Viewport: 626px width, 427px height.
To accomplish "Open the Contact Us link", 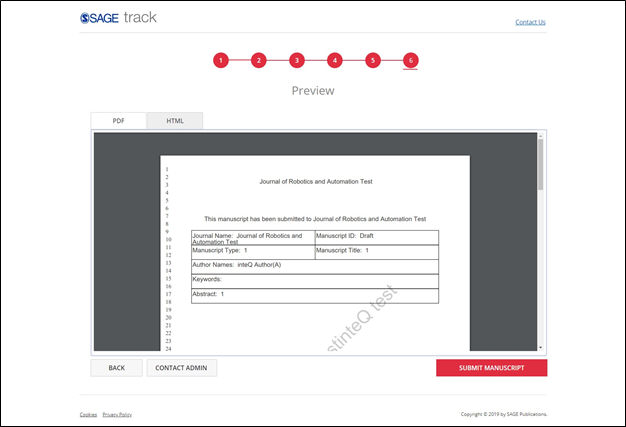I will [530, 22].
